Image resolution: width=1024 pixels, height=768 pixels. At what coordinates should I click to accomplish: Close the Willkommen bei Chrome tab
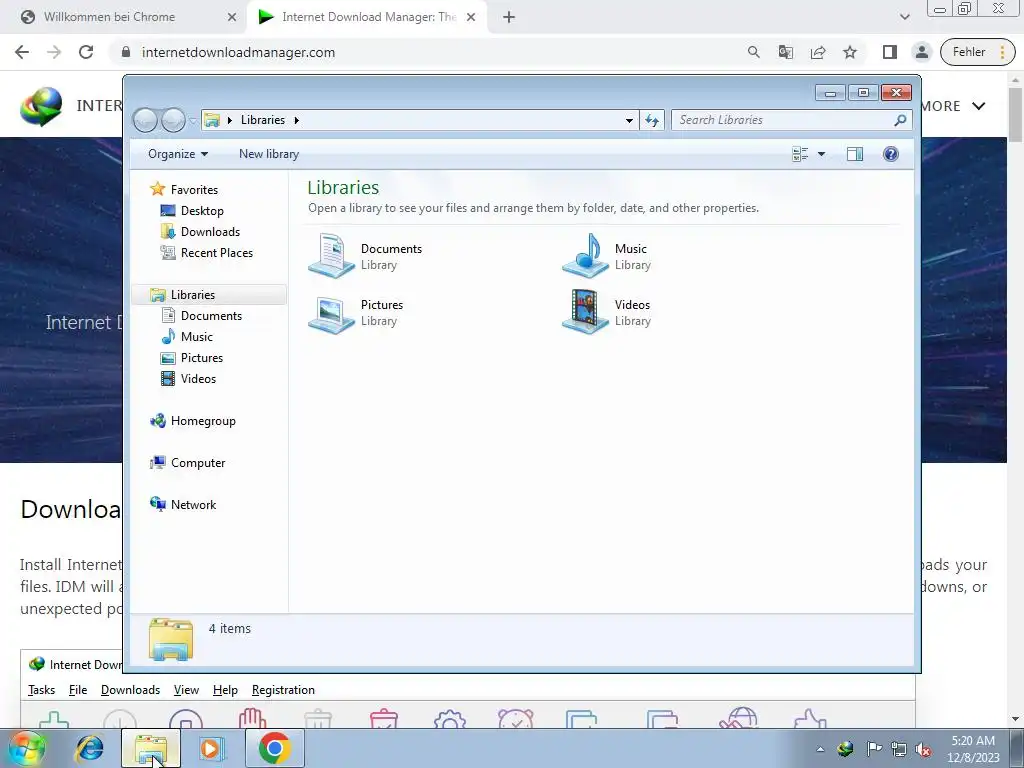[x=231, y=17]
